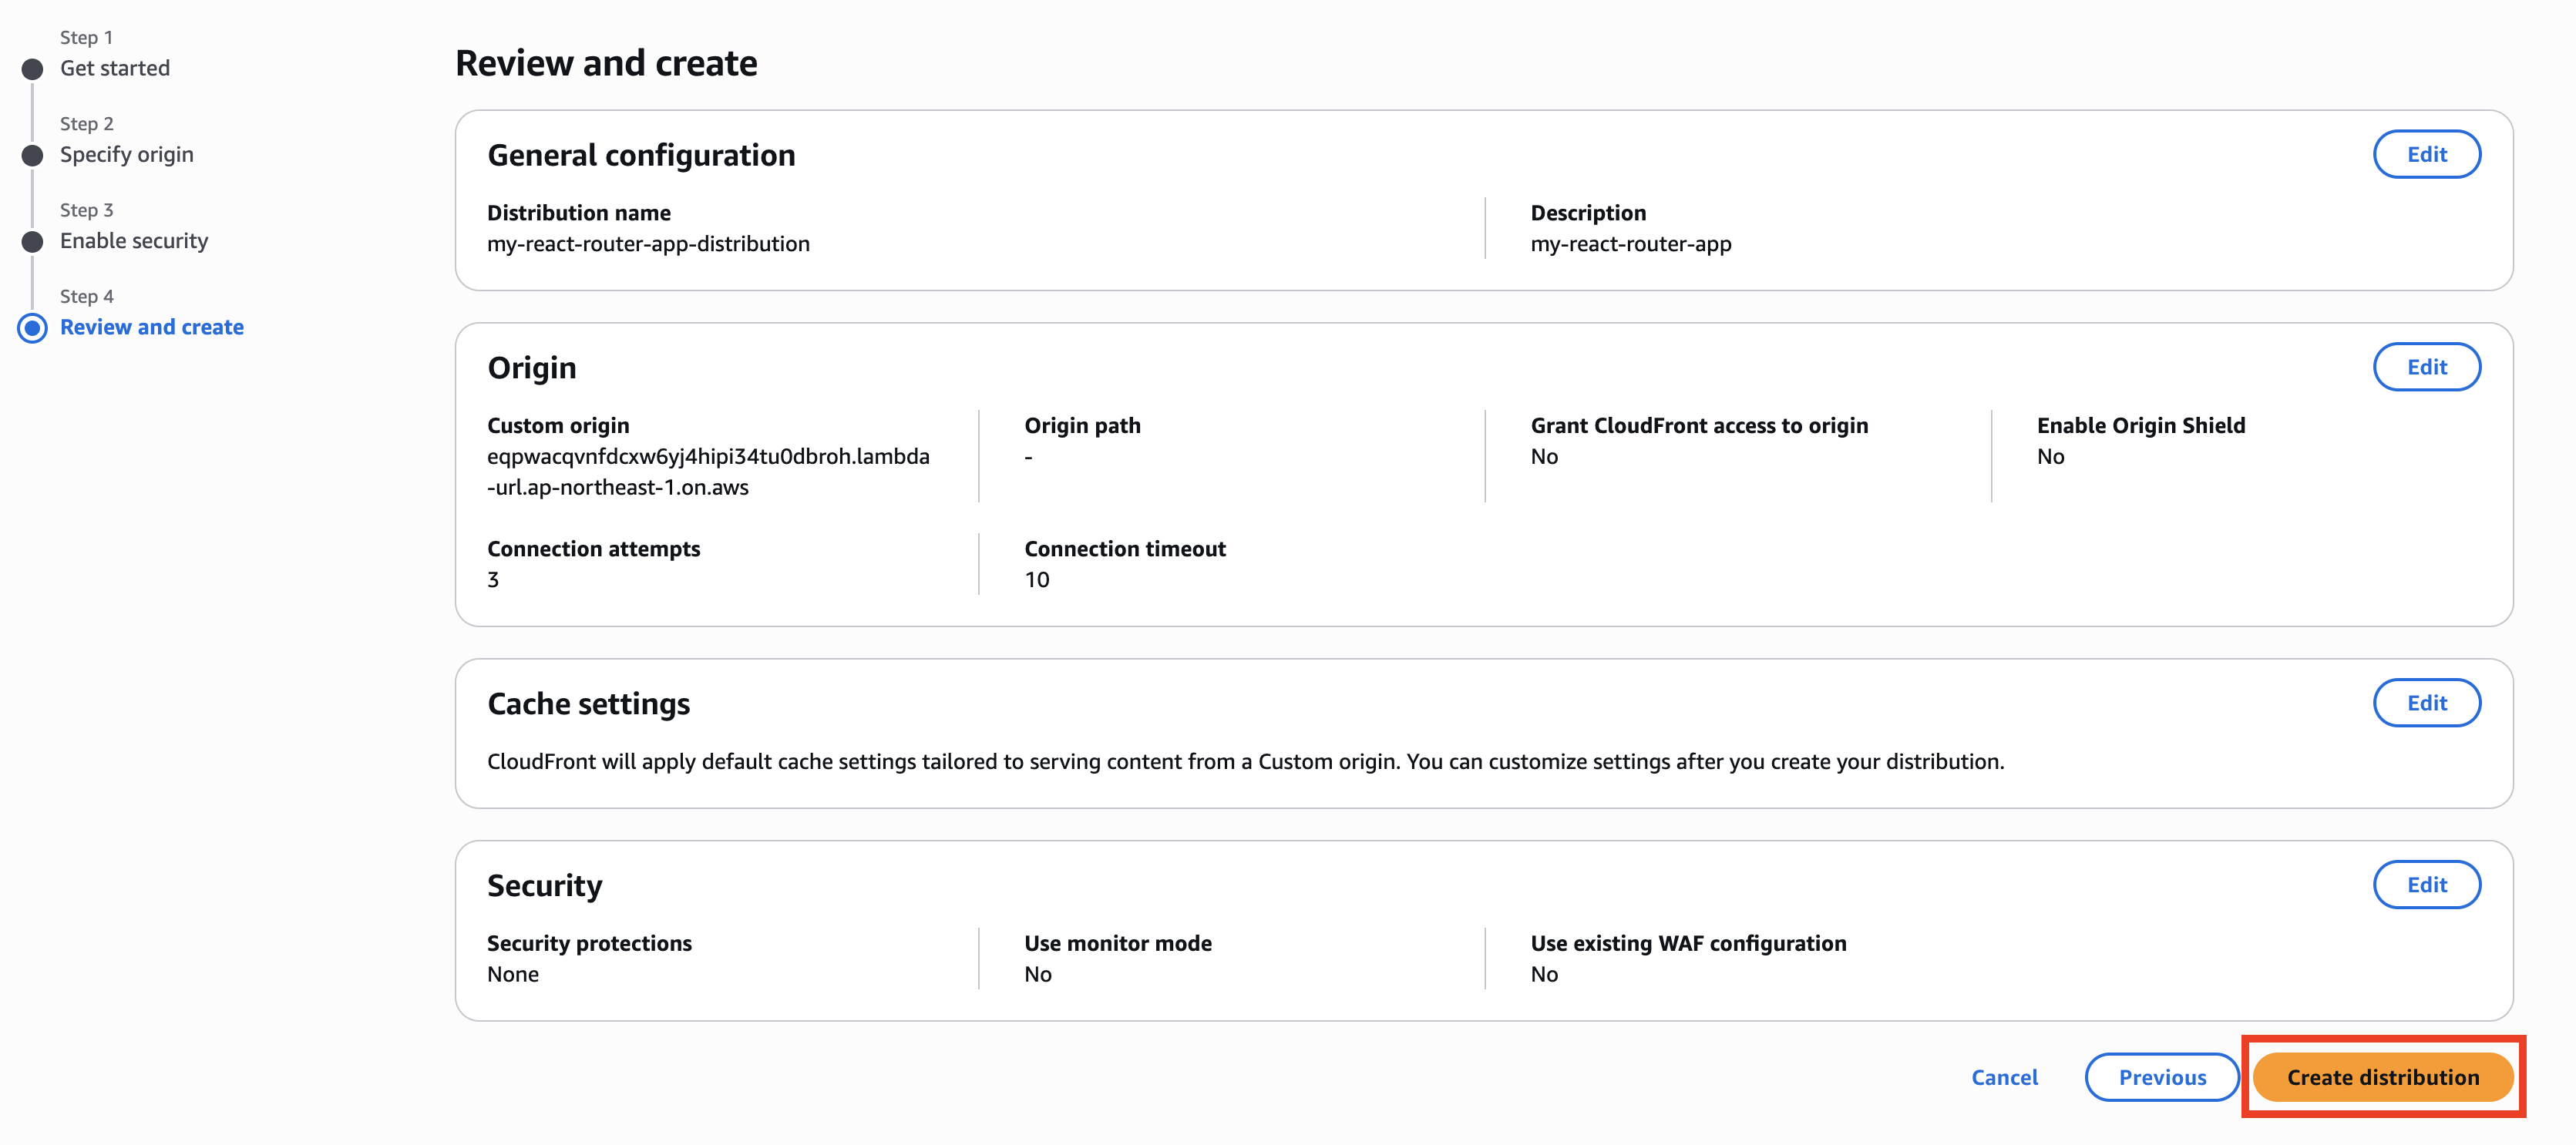Image resolution: width=2576 pixels, height=1145 pixels.
Task: Edit the Cache settings section
Action: pos(2426,703)
